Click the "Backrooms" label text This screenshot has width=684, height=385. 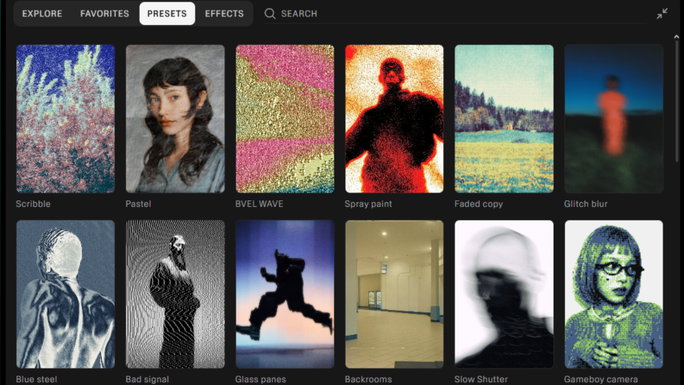coord(368,379)
